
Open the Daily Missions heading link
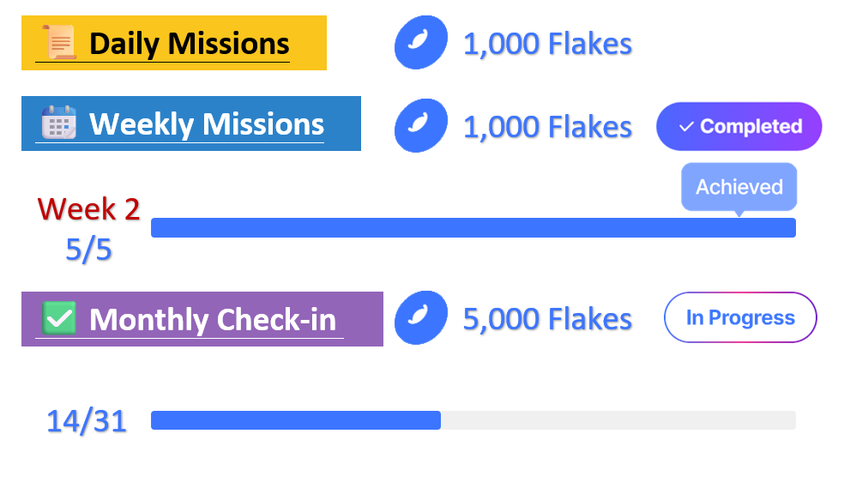(x=189, y=44)
